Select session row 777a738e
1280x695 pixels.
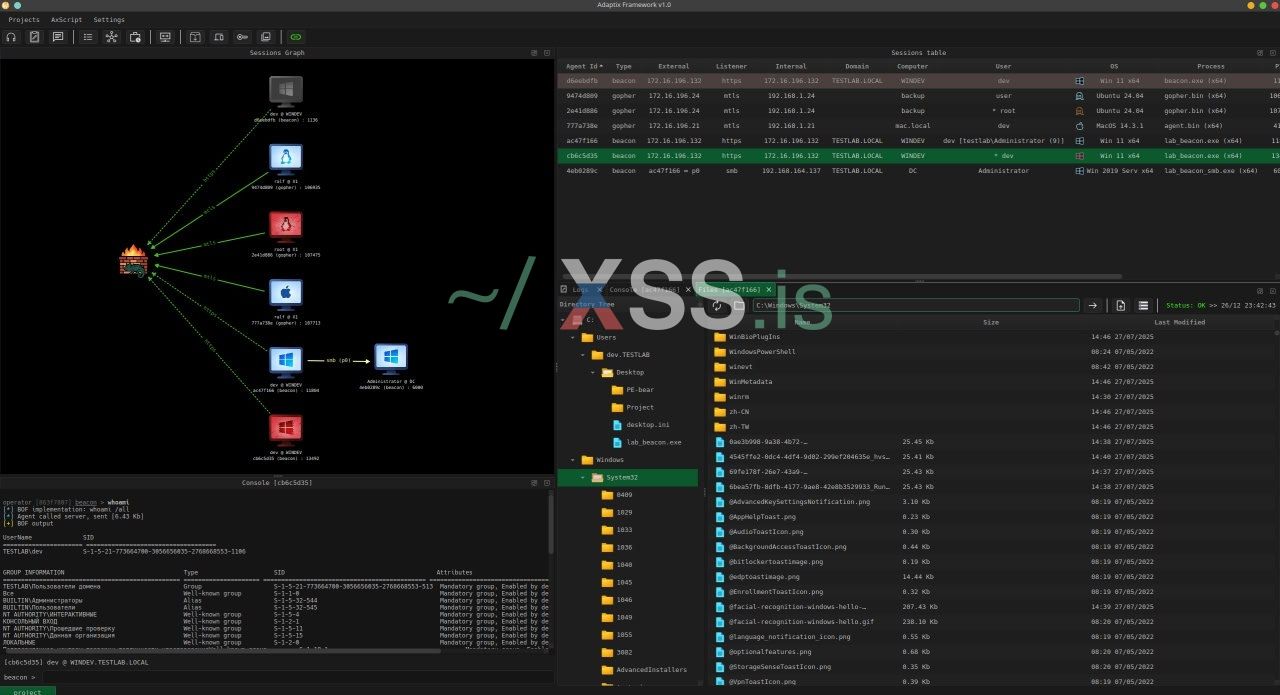click(x=918, y=126)
